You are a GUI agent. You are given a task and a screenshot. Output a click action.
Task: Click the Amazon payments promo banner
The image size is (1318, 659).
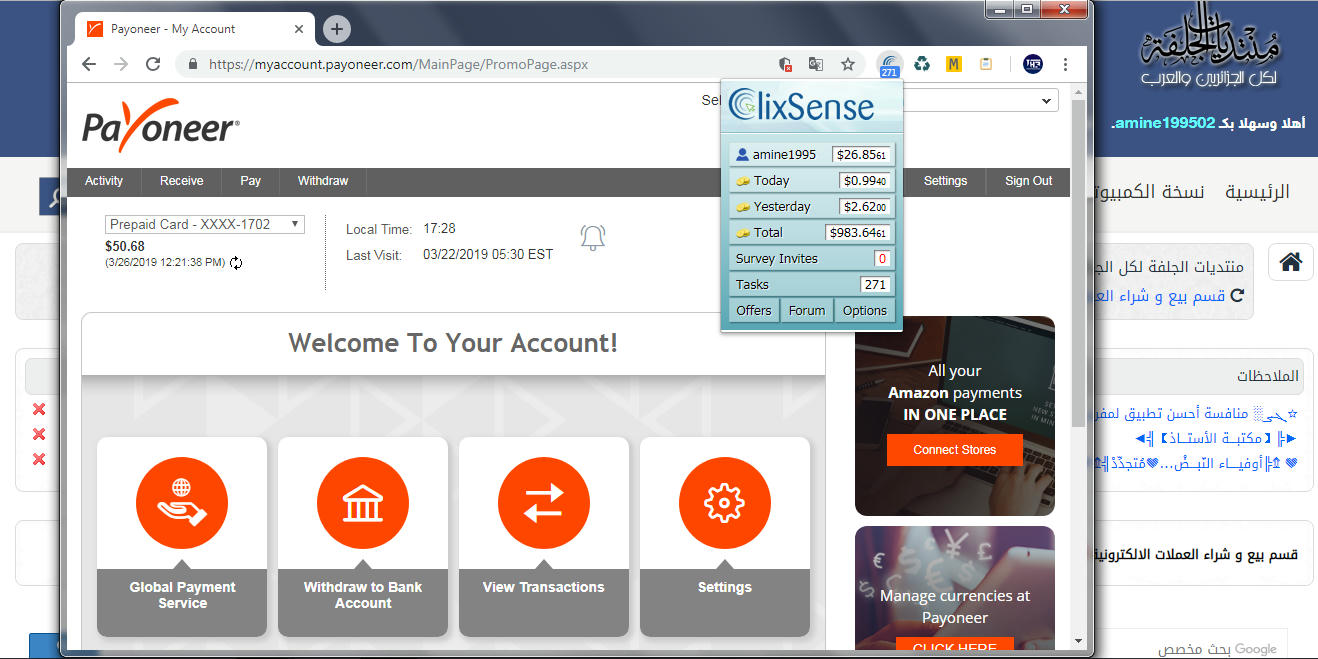(x=955, y=415)
